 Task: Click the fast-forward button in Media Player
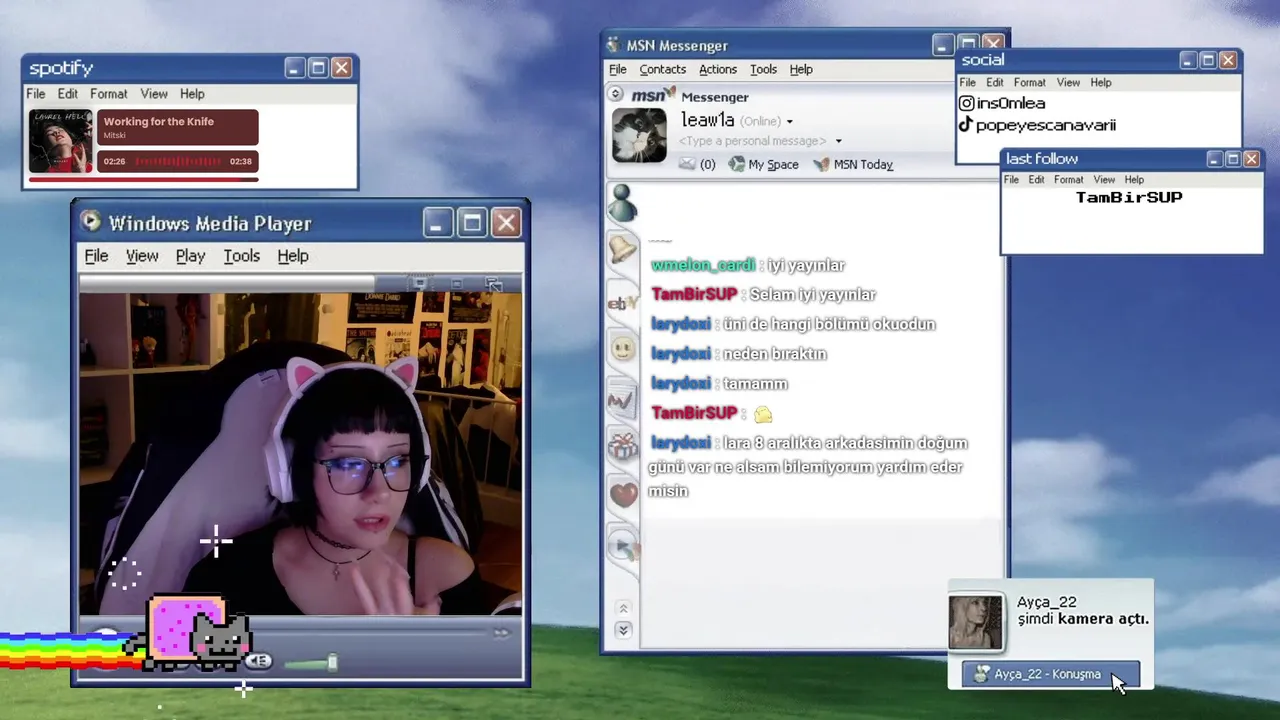501,632
